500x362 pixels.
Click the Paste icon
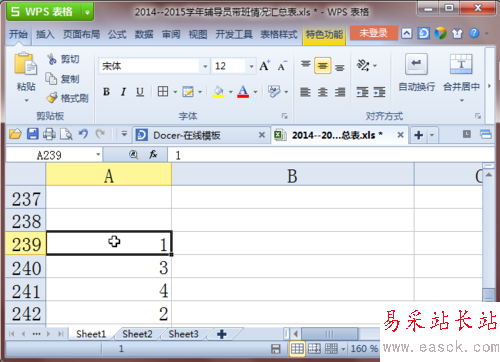pos(25,63)
